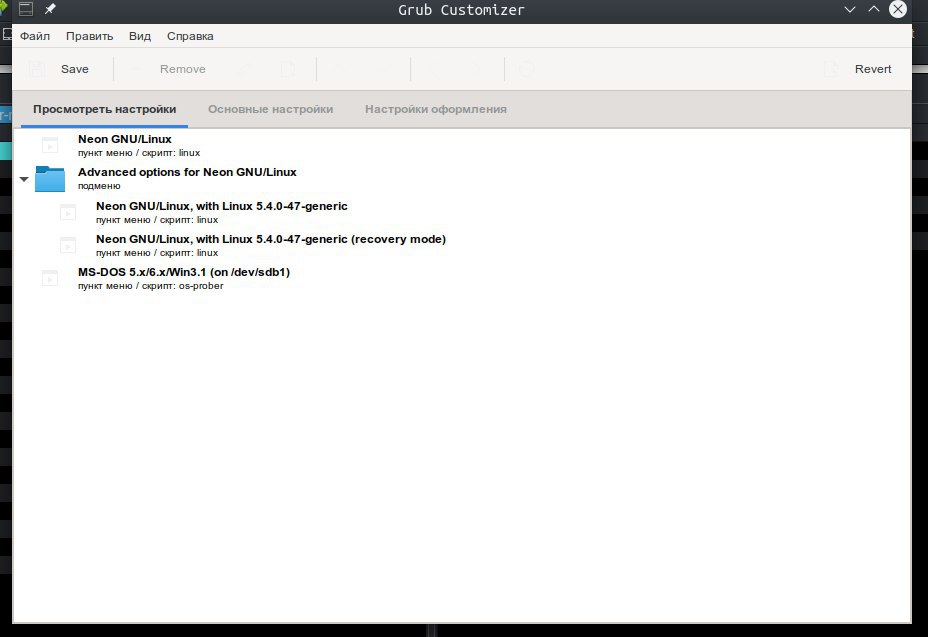Click the entry icon beside recovery mode entry
The height and width of the screenshot is (637, 928).
[68, 245]
